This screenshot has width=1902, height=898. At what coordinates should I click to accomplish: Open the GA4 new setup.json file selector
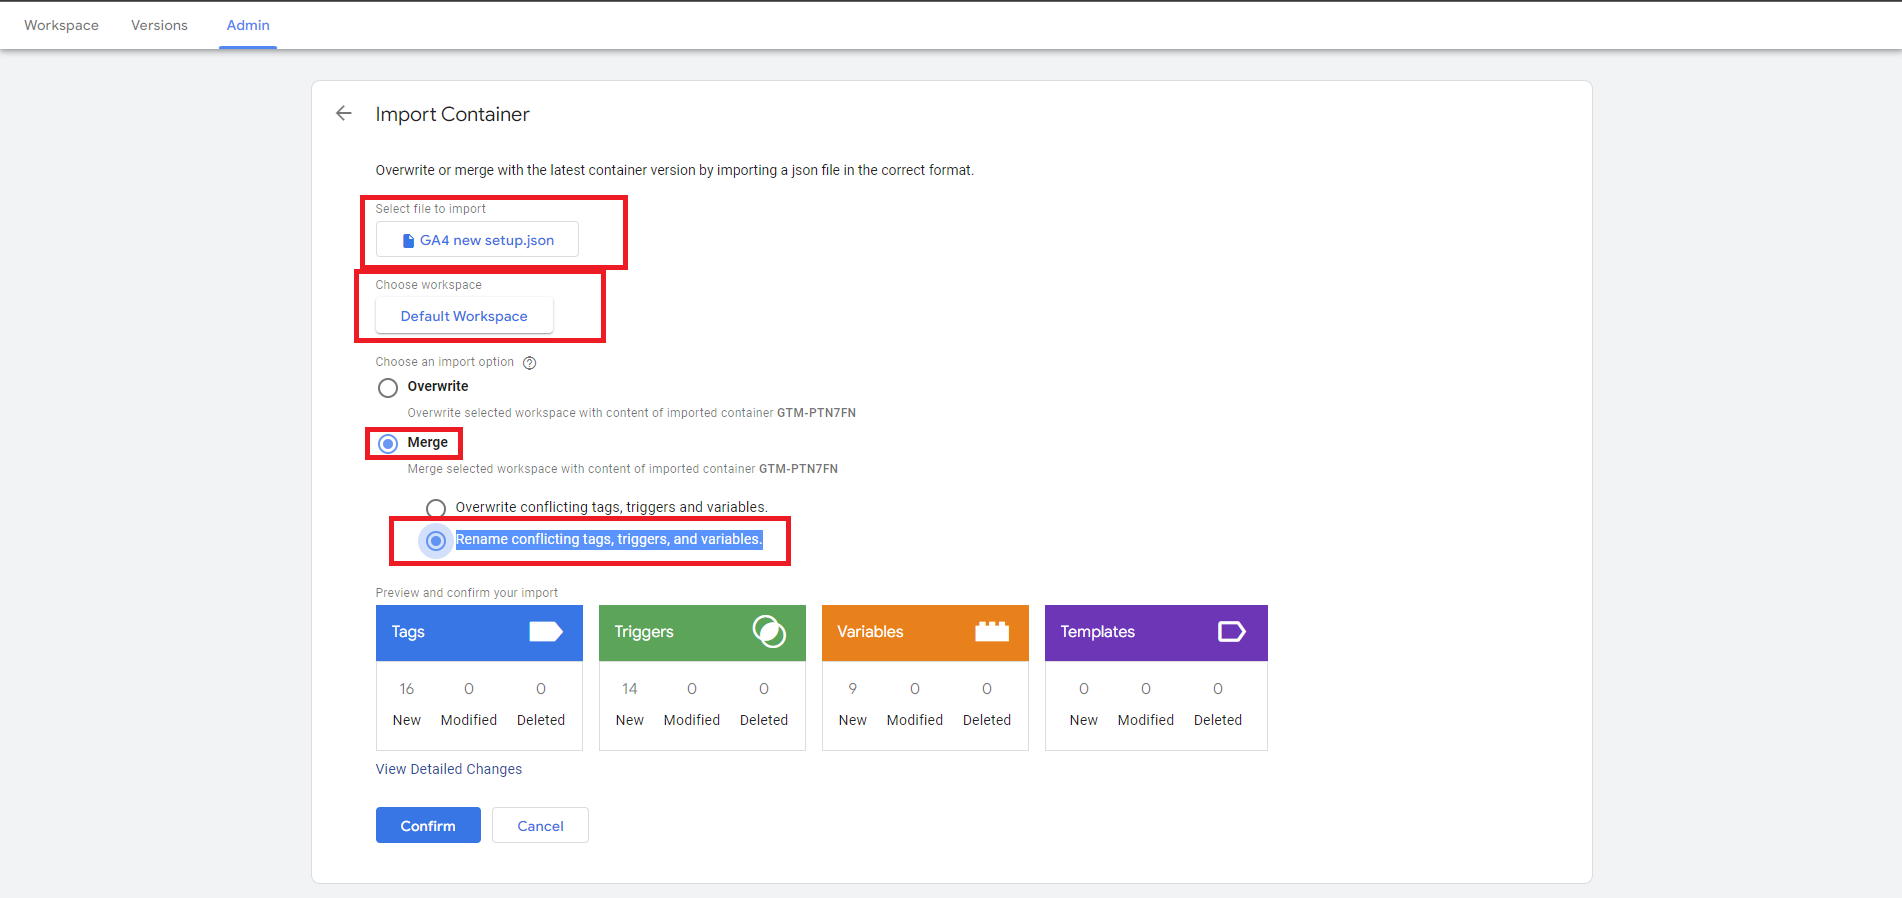coord(478,241)
